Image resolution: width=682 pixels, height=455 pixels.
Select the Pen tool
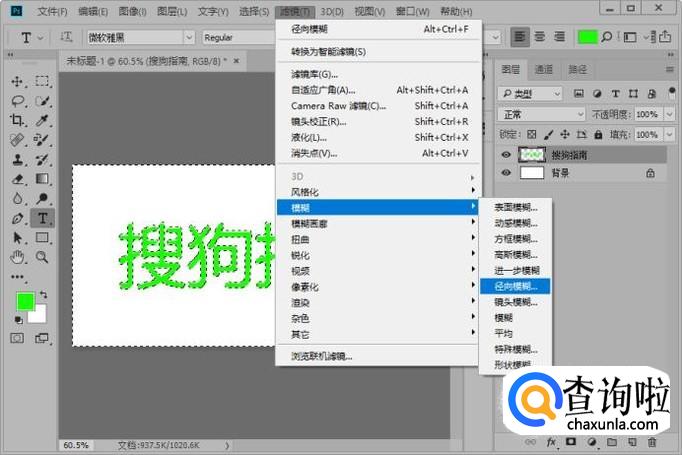[17, 218]
